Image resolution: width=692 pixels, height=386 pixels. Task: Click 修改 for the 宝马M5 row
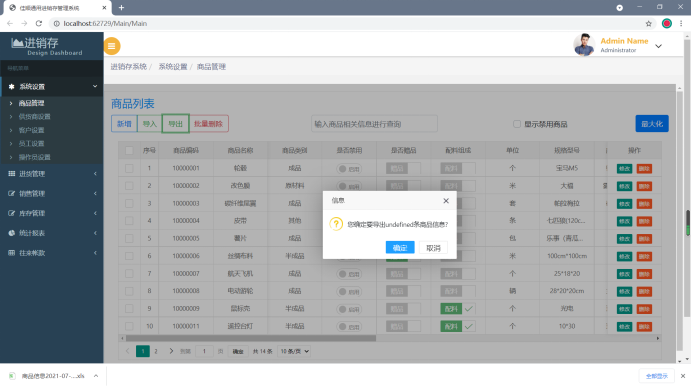click(624, 169)
